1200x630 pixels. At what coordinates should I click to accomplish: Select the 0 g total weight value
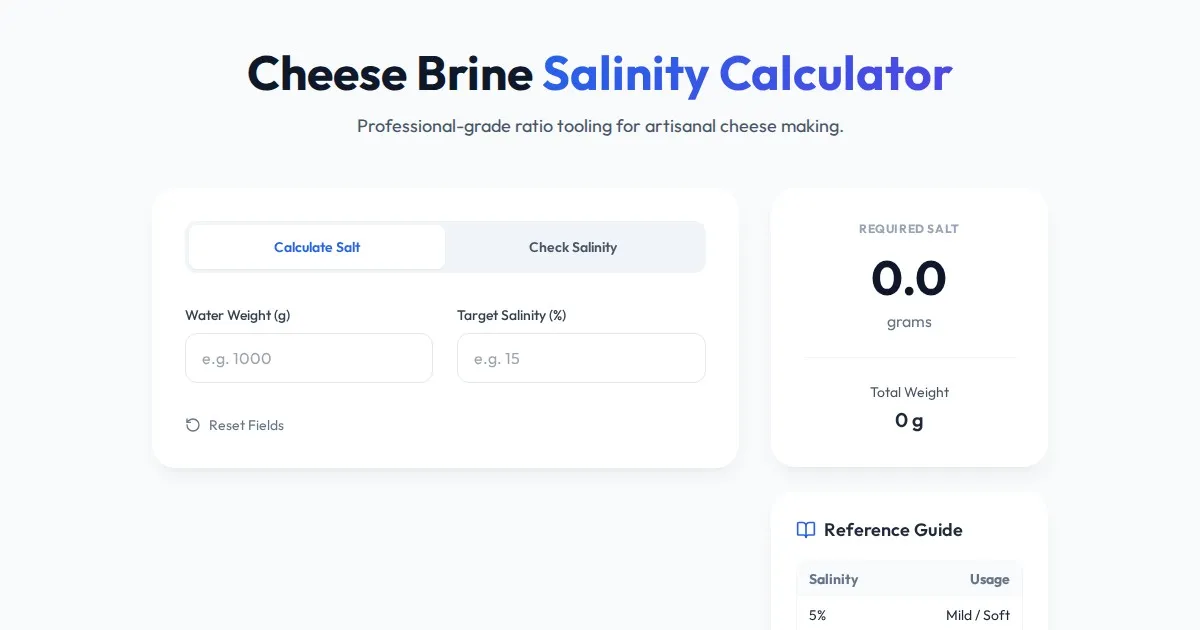tap(909, 420)
